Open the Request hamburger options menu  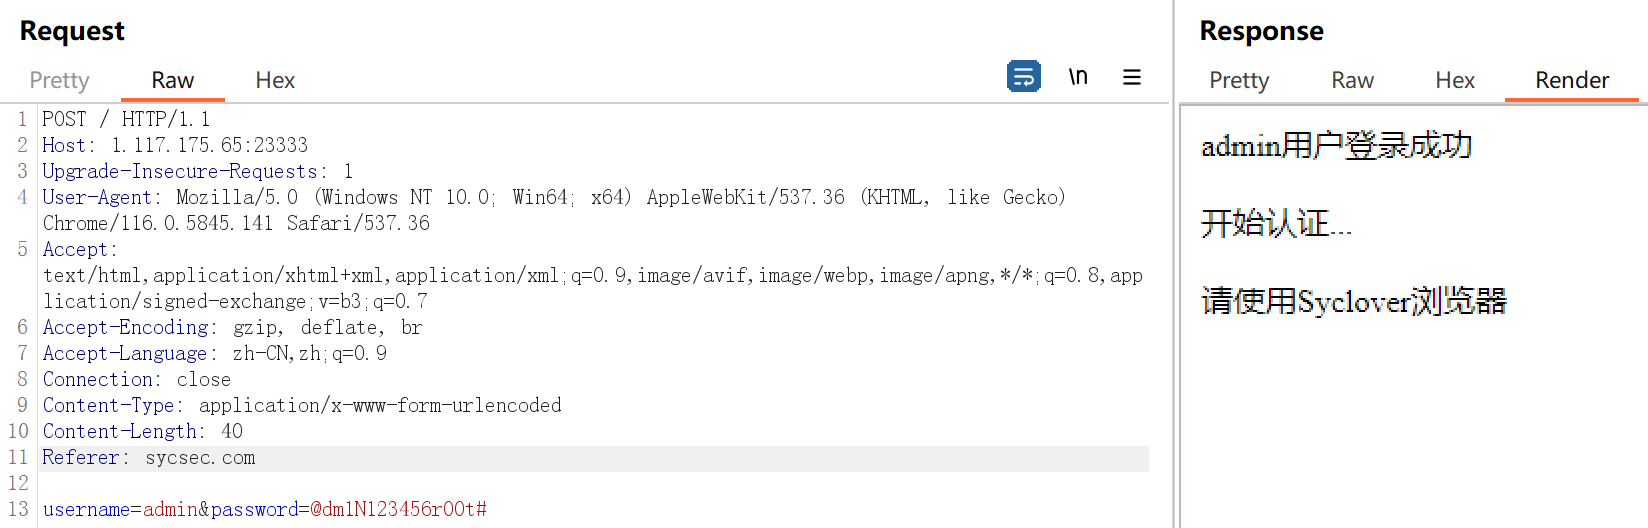click(1132, 77)
